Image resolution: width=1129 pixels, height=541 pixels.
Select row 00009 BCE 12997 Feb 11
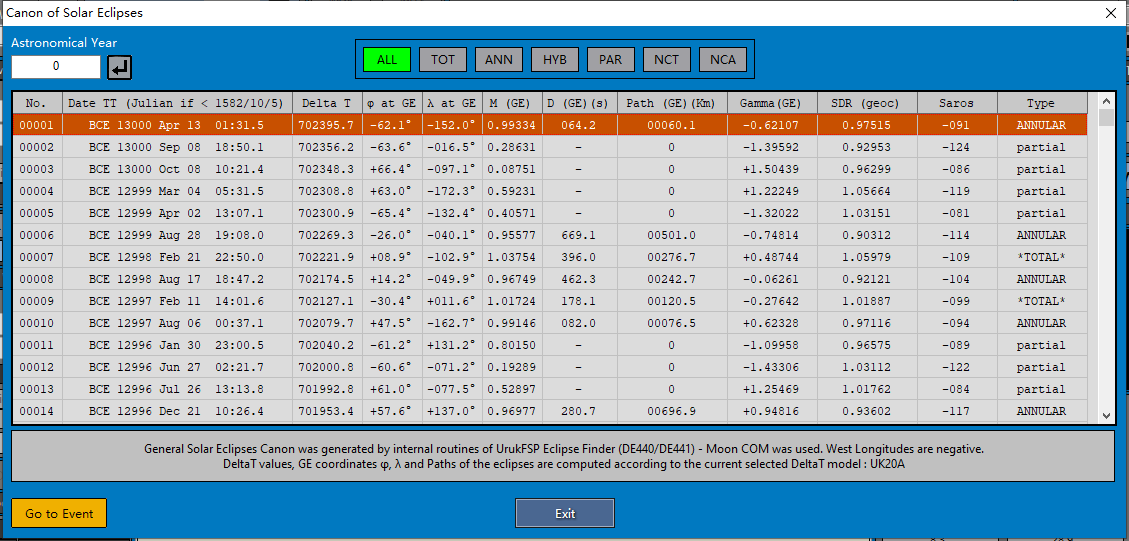pos(550,301)
